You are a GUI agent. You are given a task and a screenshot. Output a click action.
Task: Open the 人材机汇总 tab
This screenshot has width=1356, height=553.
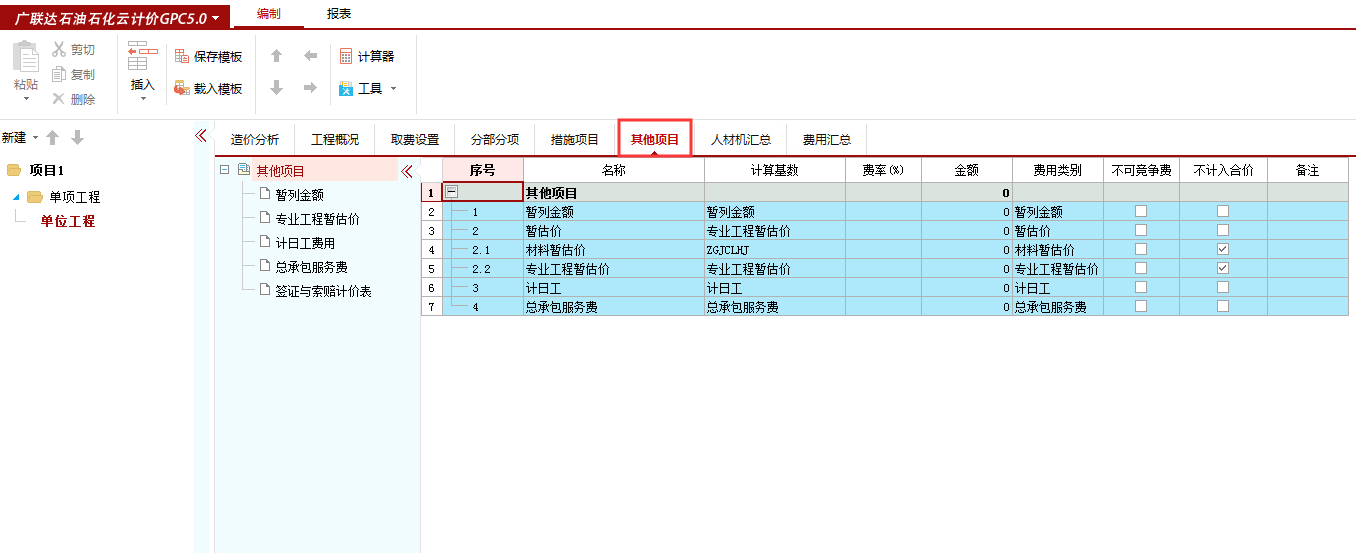tap(741, 140)
